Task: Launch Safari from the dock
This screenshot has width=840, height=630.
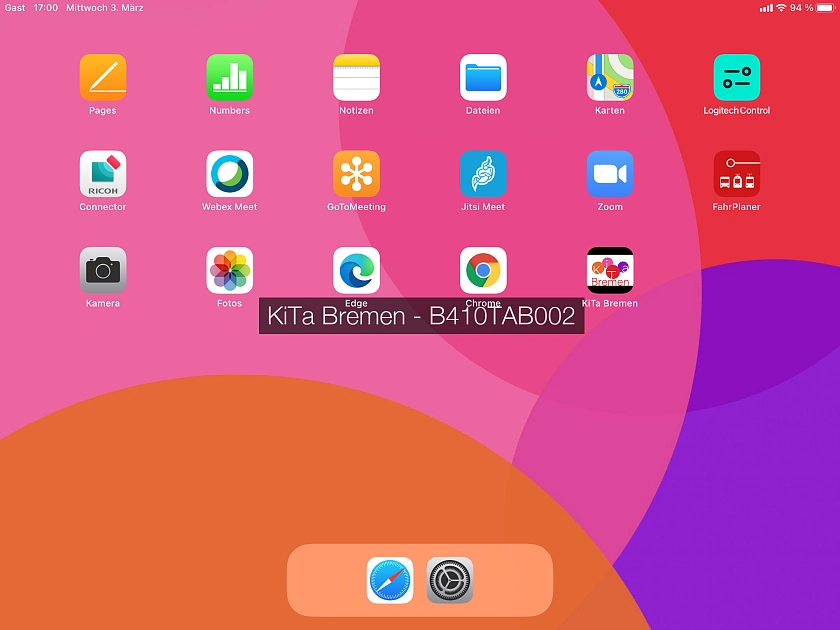Action: pyautogui.click(x=390, y=580)
